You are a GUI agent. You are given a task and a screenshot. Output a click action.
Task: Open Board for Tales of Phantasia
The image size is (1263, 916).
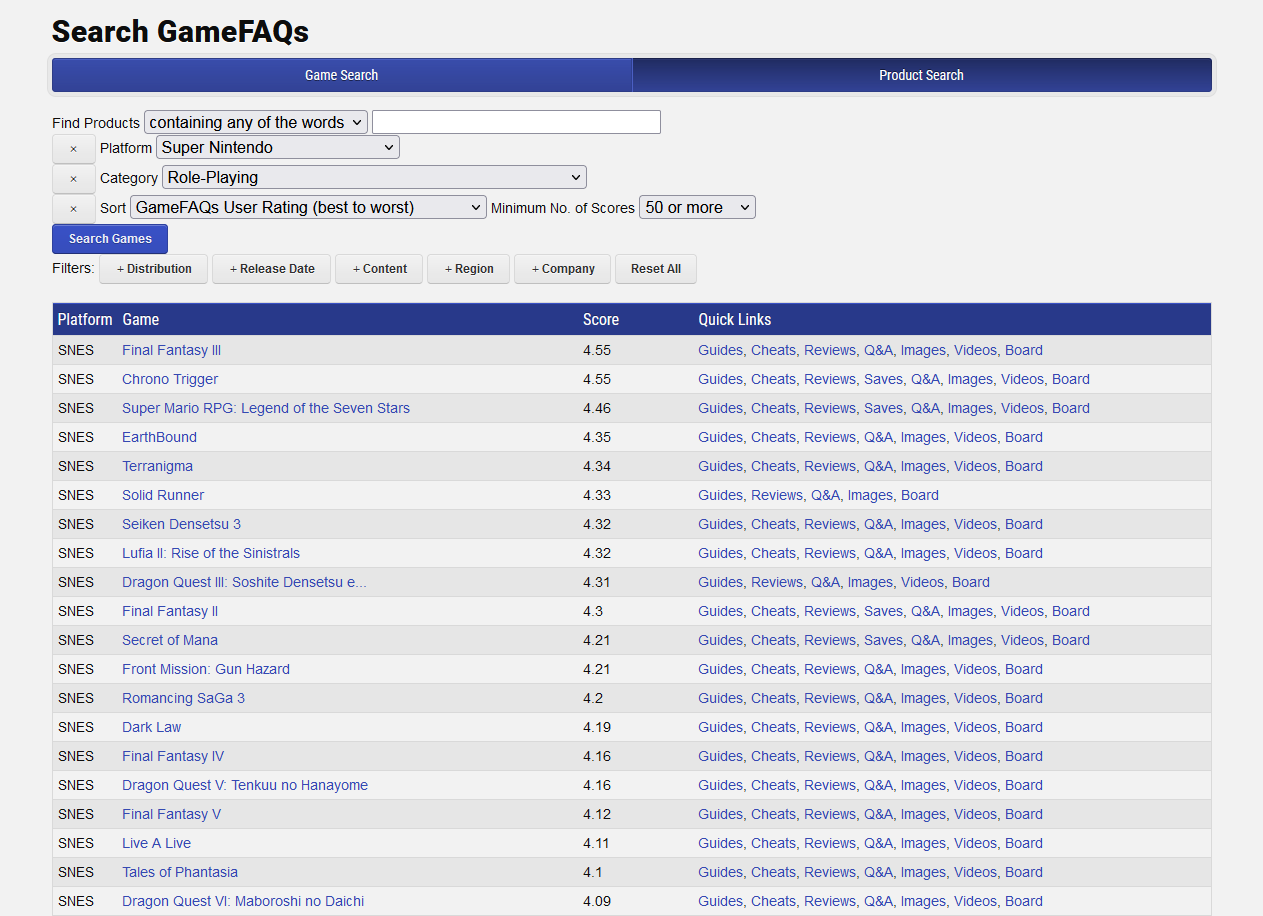tap(1024, 872)
